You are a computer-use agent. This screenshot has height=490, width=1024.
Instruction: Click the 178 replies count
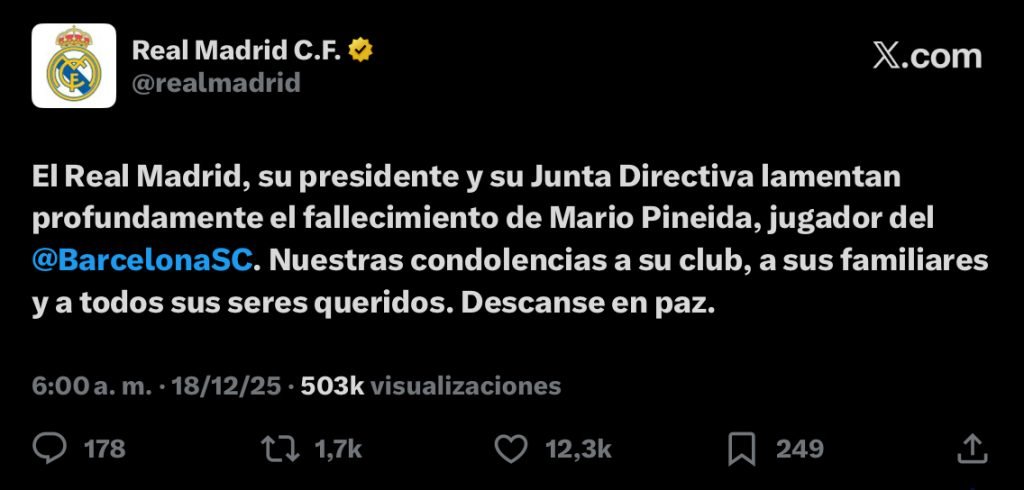click(104, 449)
